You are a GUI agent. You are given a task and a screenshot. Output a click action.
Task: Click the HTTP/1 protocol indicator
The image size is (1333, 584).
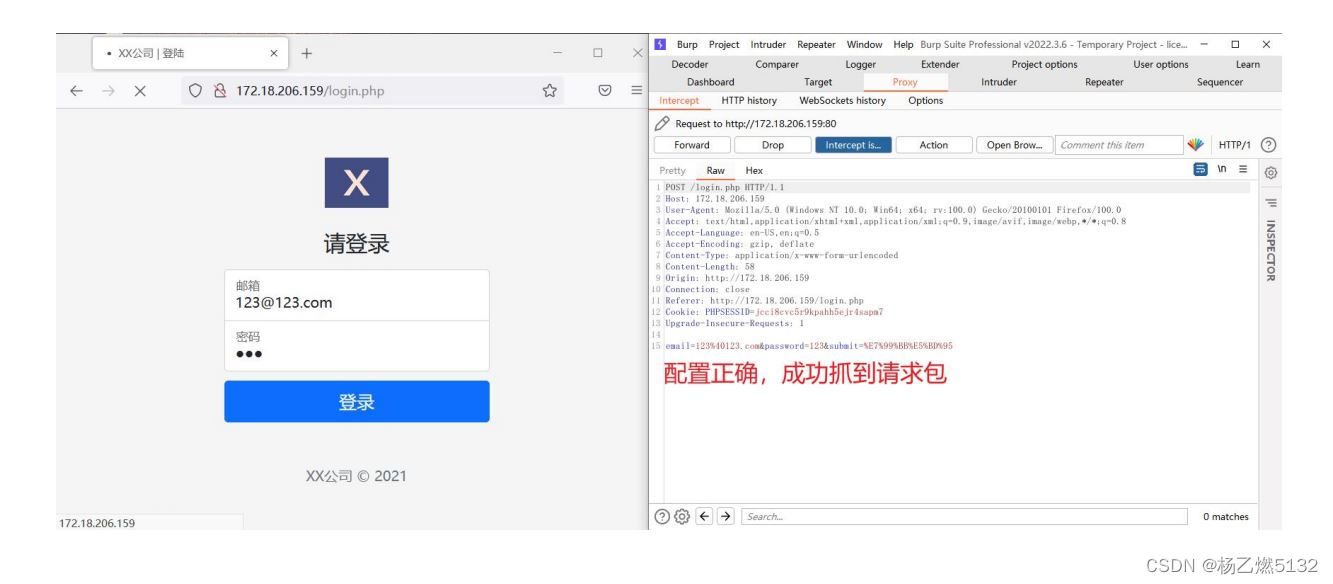click(1235, 145)
